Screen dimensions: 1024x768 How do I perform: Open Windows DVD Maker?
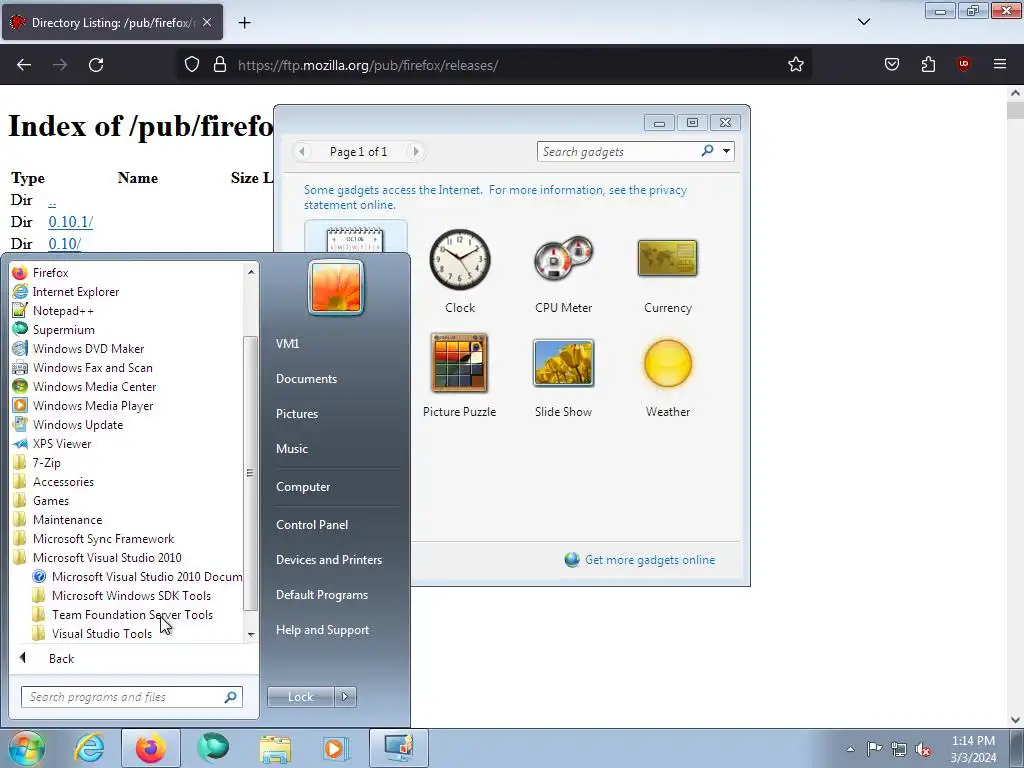pos(88,348)
